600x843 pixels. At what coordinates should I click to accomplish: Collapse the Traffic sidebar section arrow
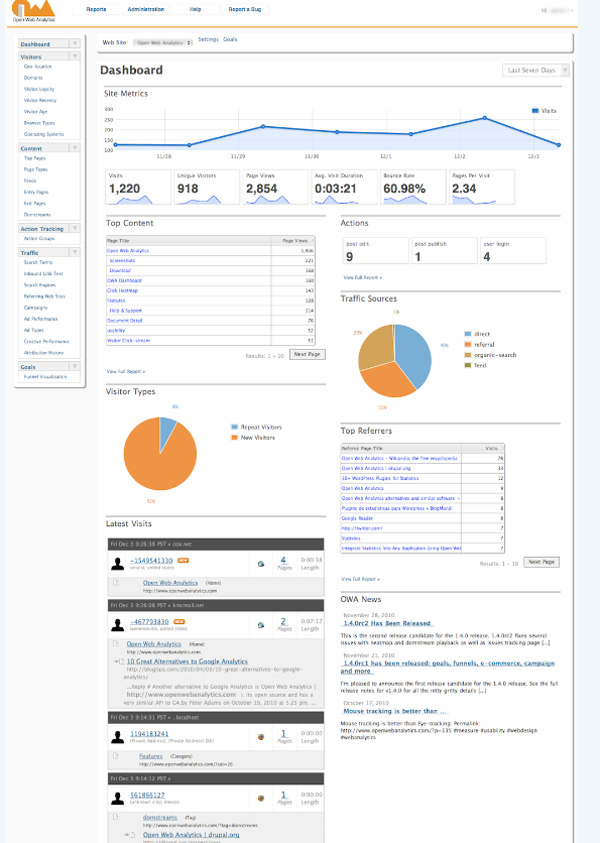pos(73,253)
